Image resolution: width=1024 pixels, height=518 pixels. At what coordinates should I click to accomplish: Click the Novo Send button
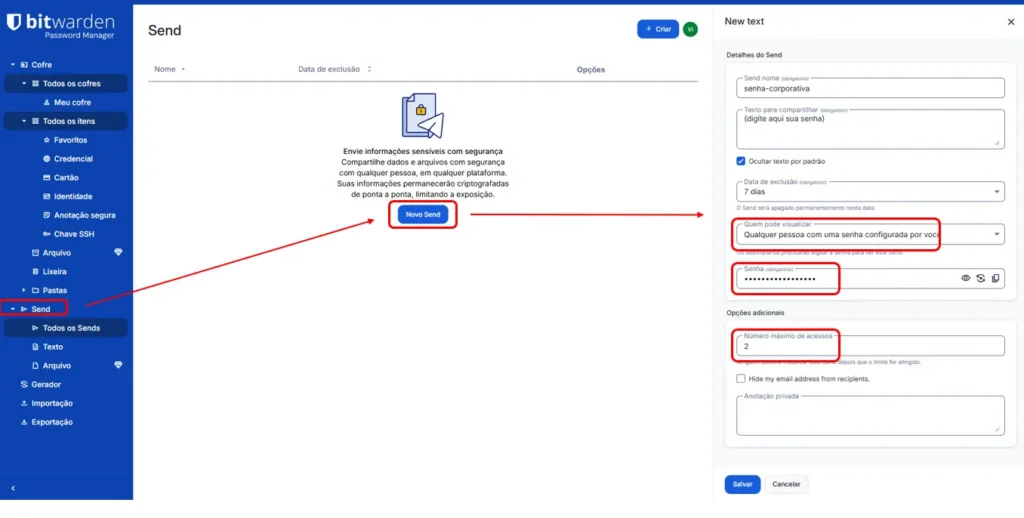(x=423, y=215)
